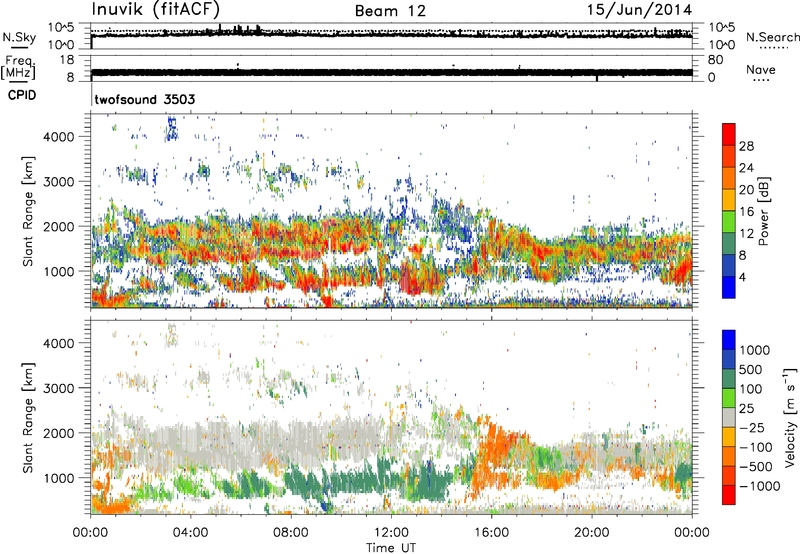Viewport: 800px width, 554px height.
Task: Select the 'Beam 12' header label
Action: tap(390, 11)
